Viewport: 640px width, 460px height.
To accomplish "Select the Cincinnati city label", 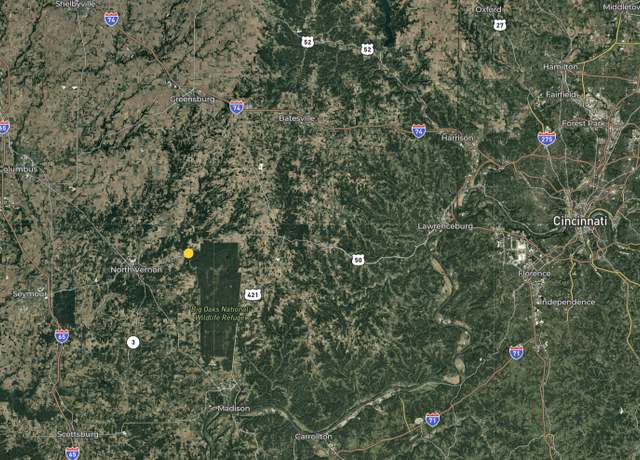I will click(x=580, y=221).
